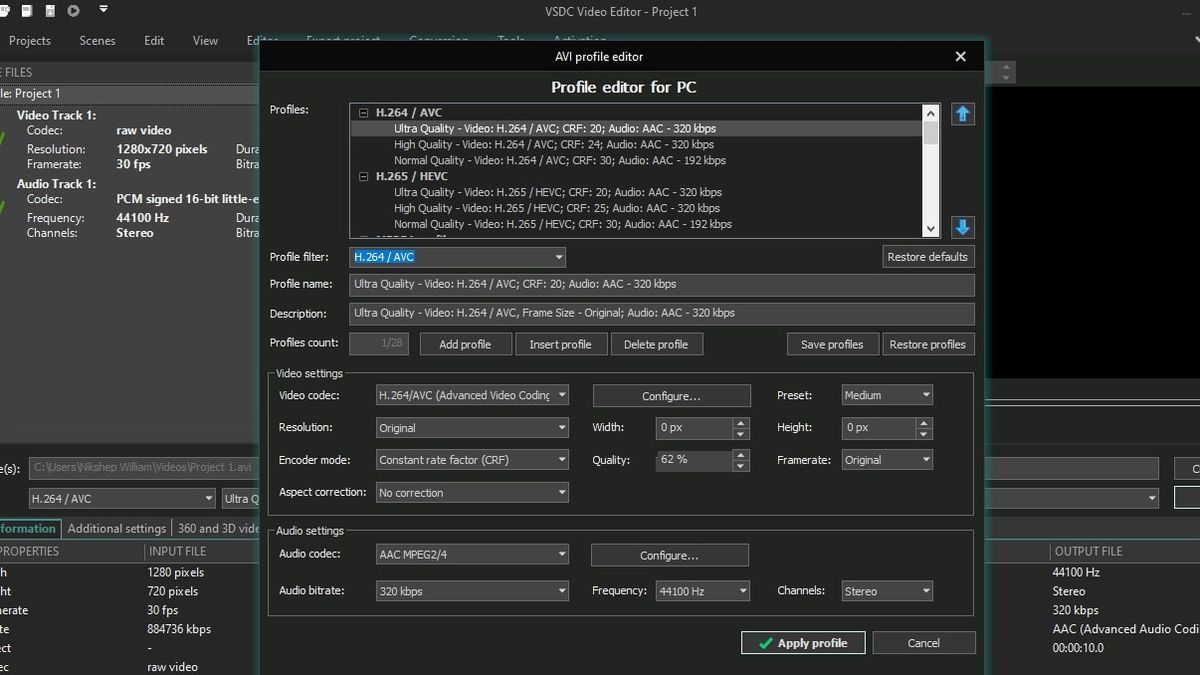Open the Projects menu
The height and width of the screenshot is (675, 1200).
pyautogui.click(x=30, y=41)
